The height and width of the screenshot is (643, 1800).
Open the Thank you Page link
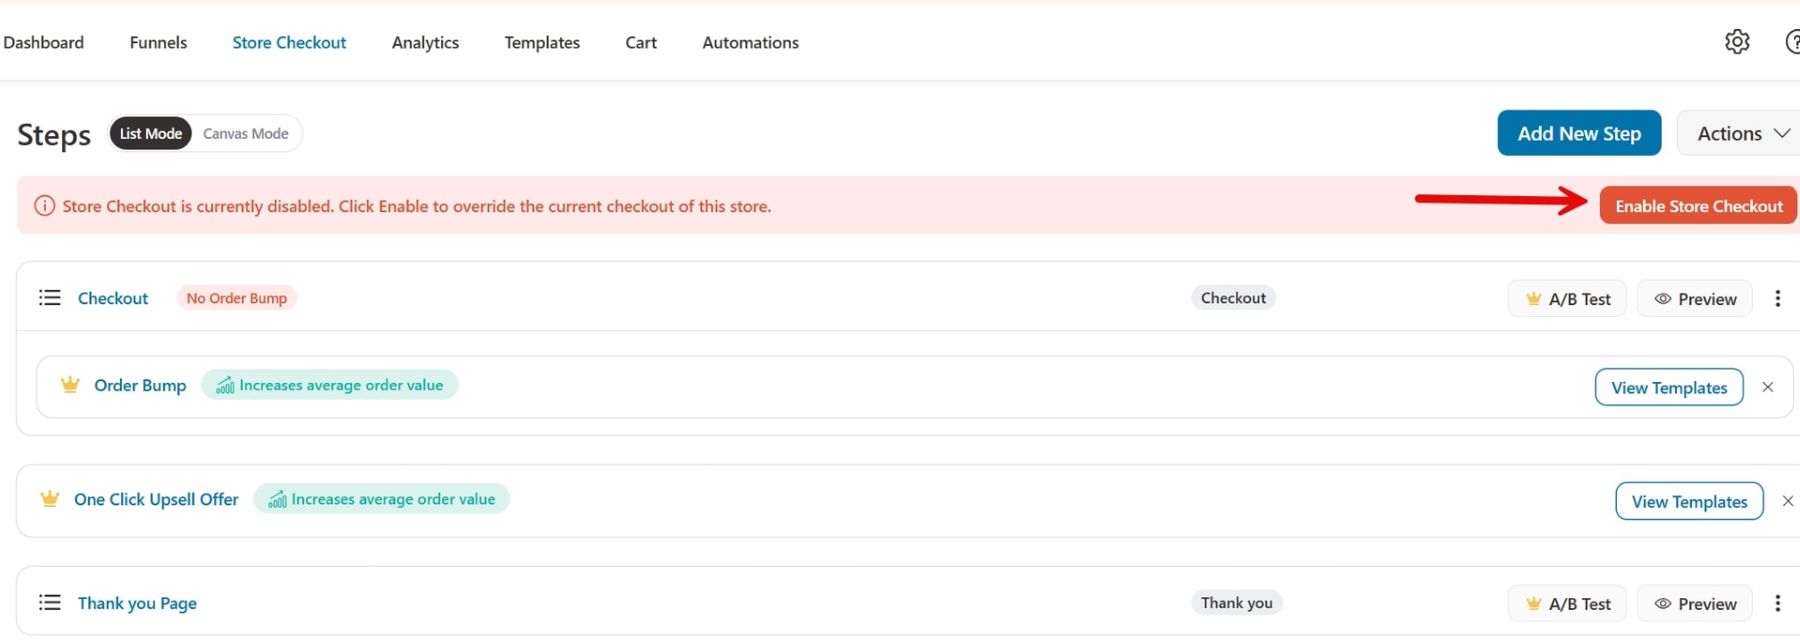pyautogui.click(x=137, y=603)
